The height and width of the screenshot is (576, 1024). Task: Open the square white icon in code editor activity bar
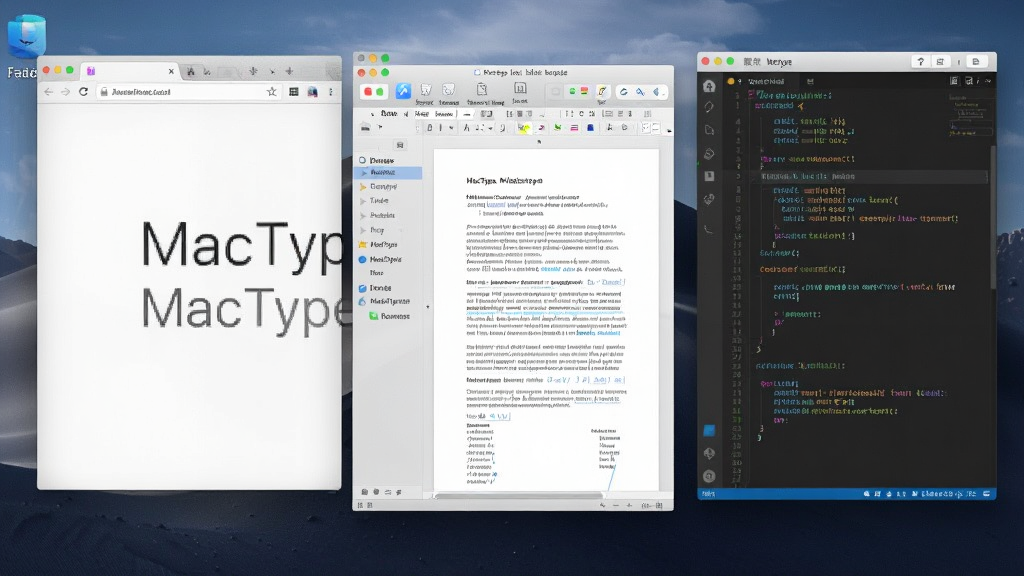(x=709, y=176)
